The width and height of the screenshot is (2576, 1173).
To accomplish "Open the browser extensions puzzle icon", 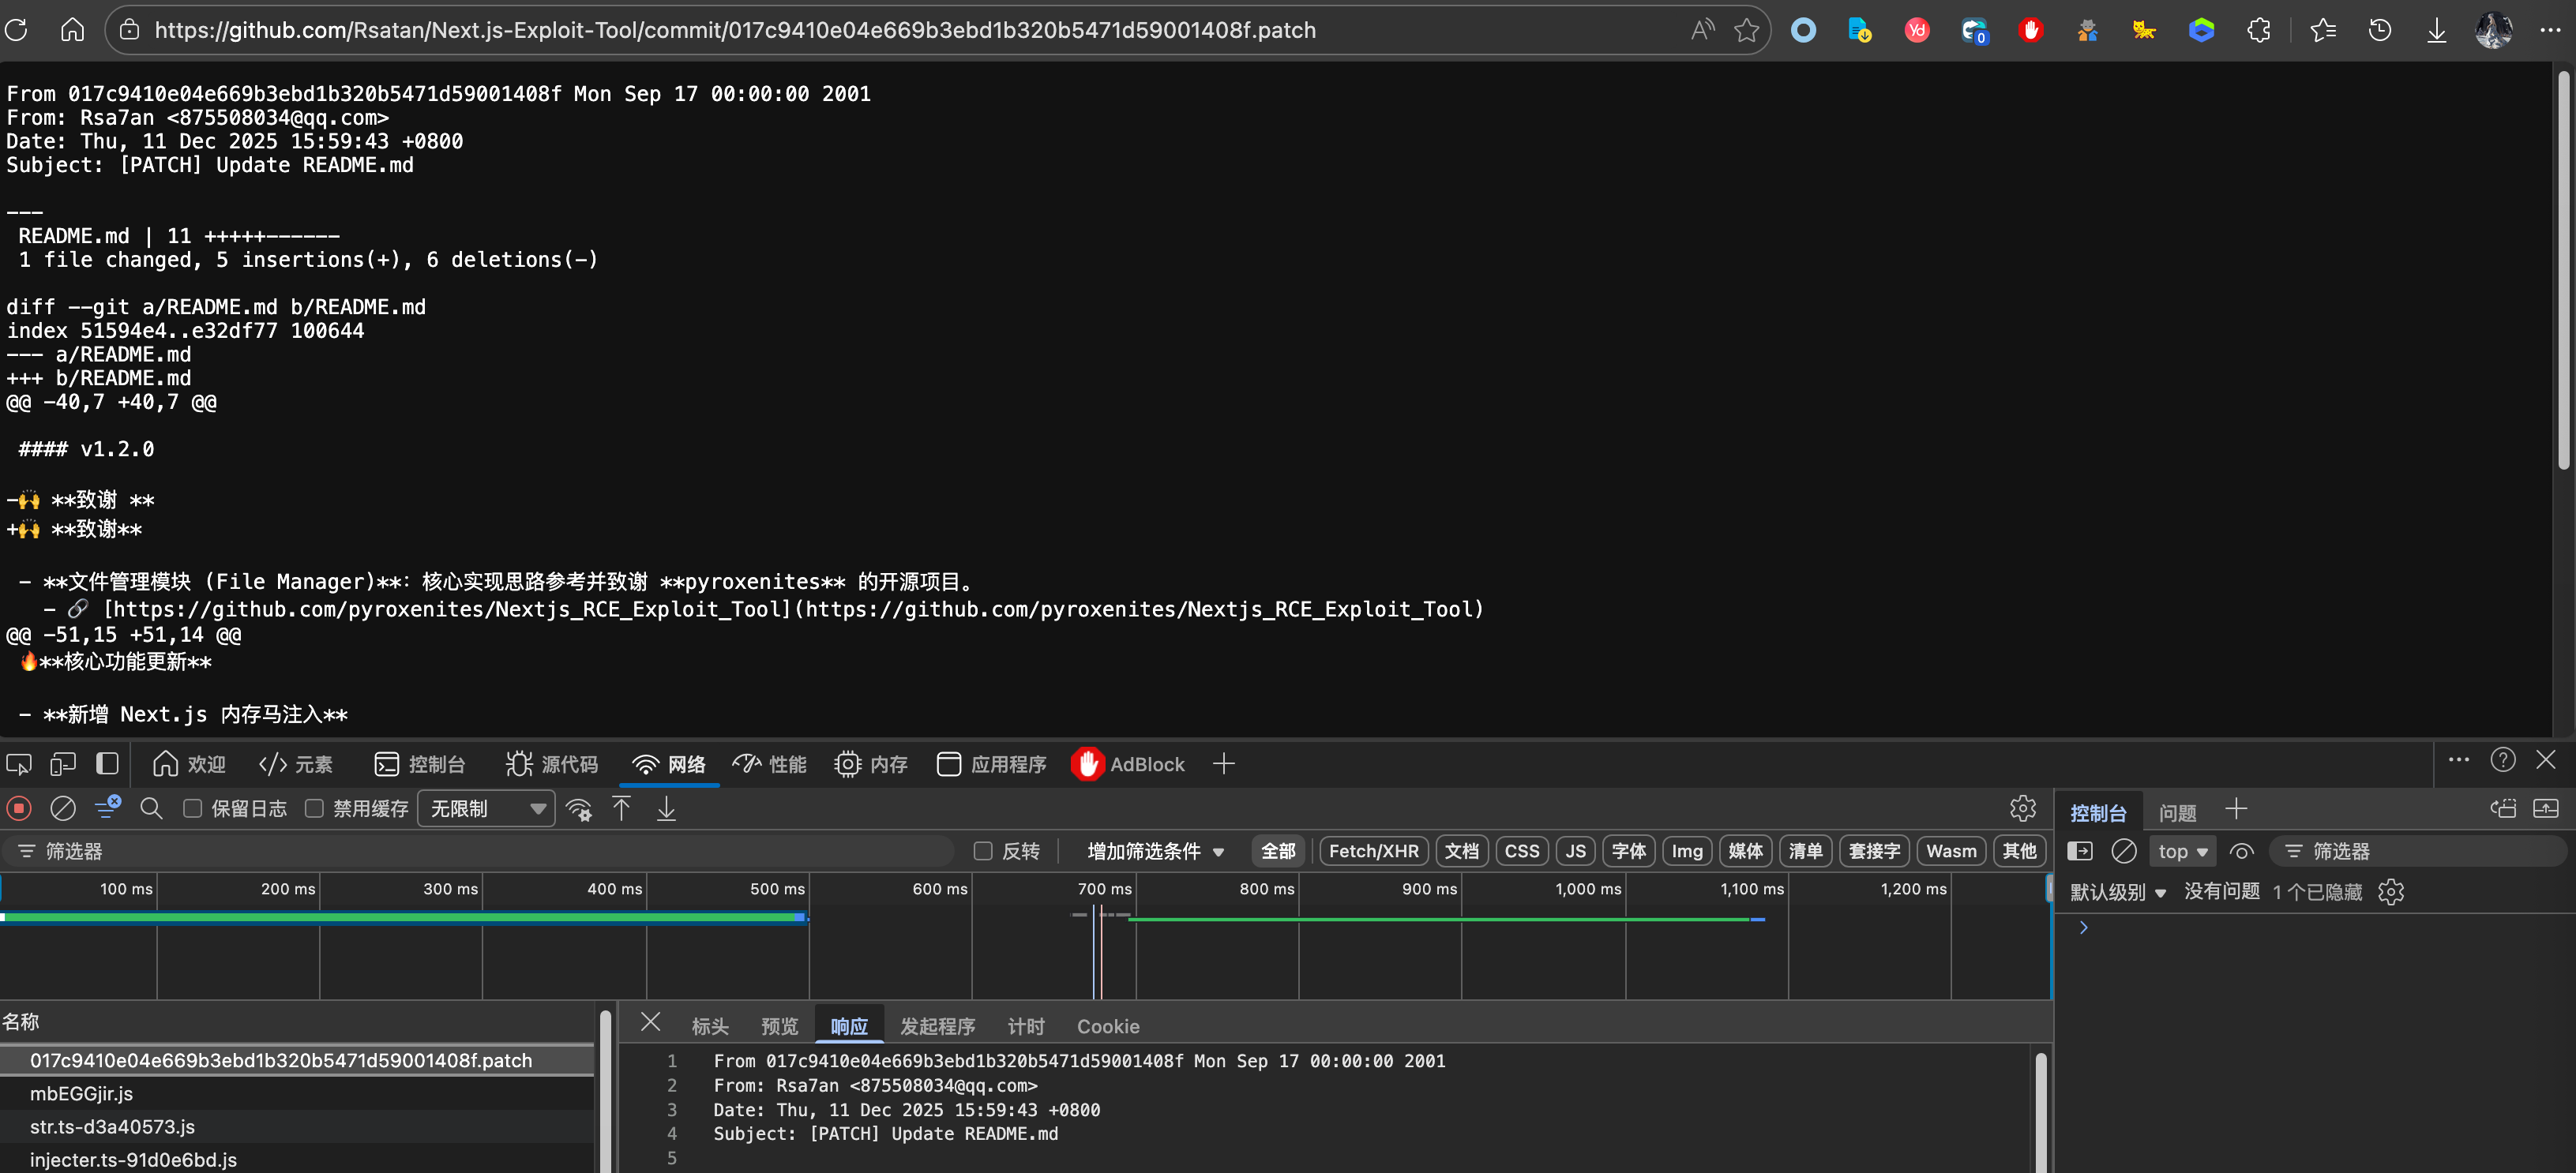I will [2258, 30].
